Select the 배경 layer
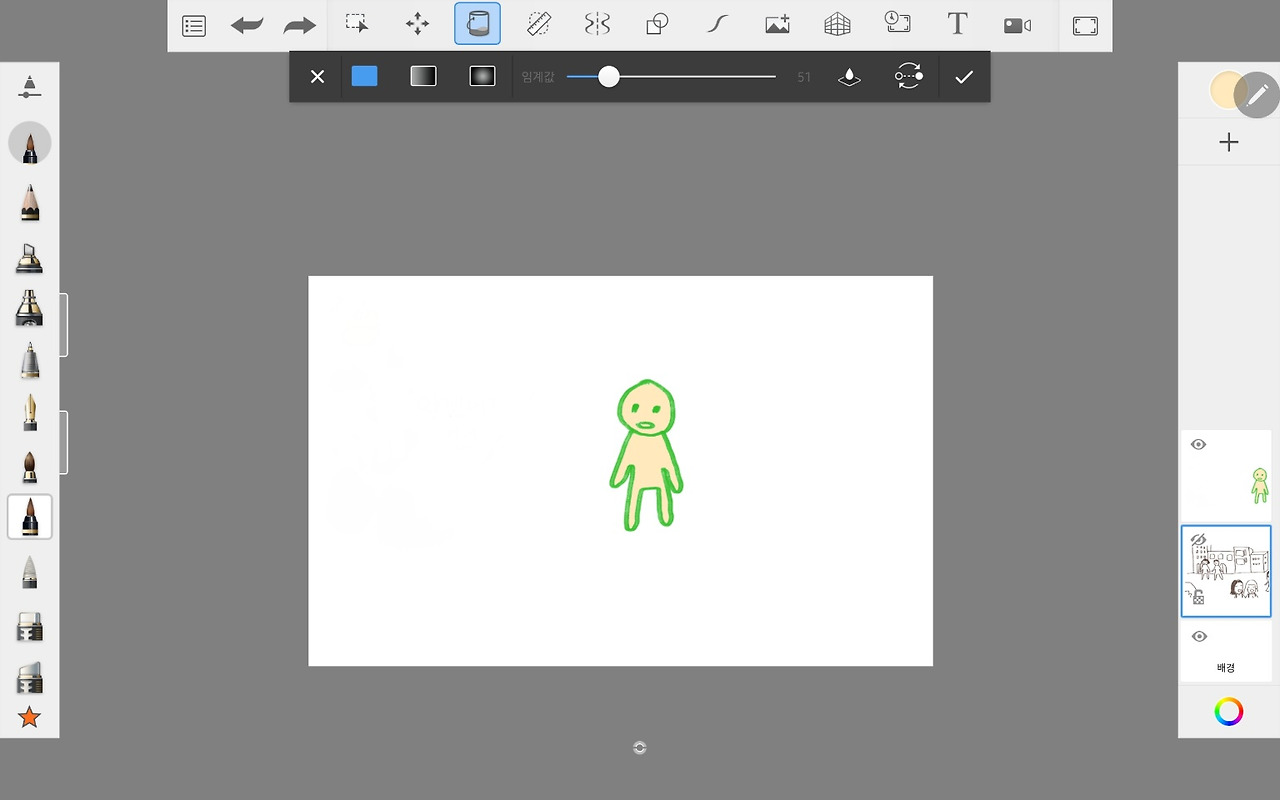The image size is (1280, 800). (1226, 652)
